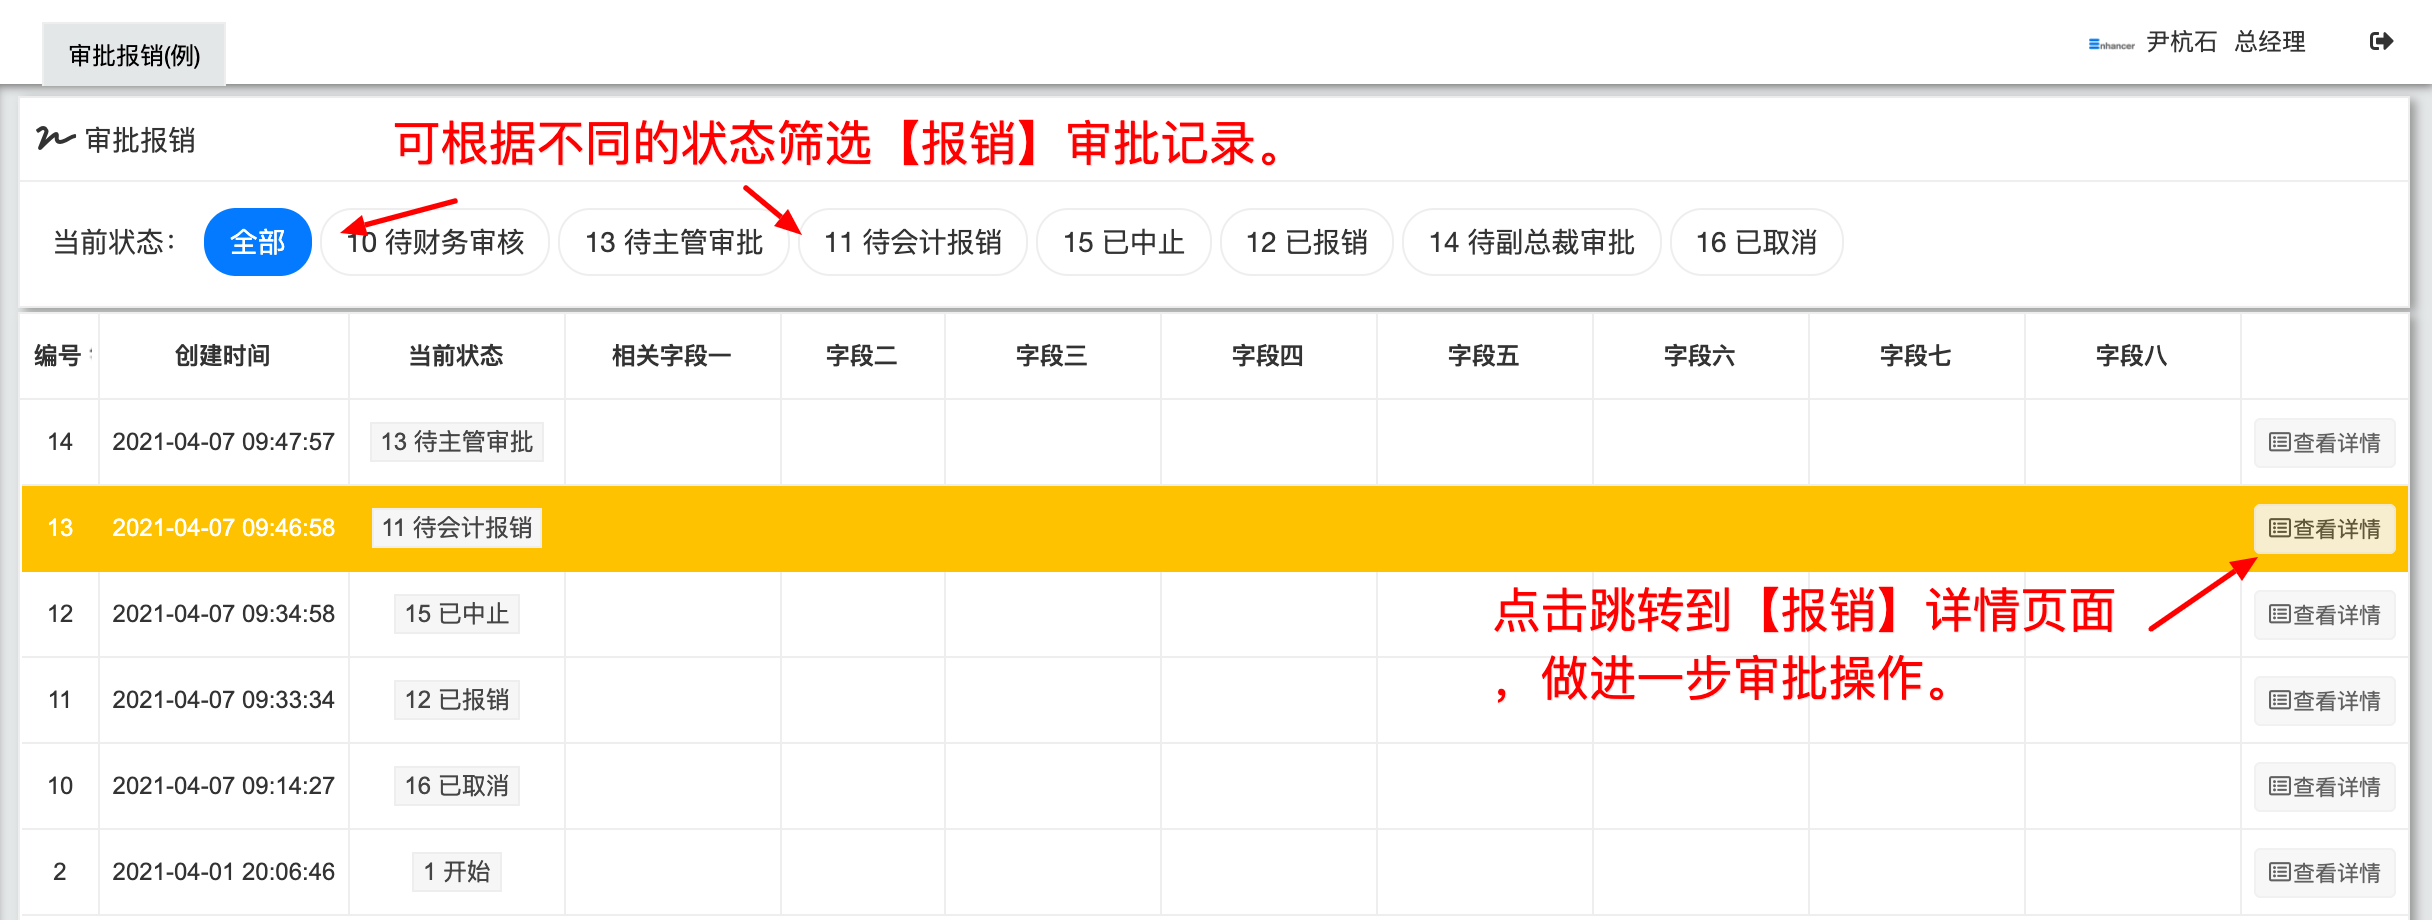Filter by 11 待会计报销 status pill
This screenshot has width=2432, height=920.
913,242
